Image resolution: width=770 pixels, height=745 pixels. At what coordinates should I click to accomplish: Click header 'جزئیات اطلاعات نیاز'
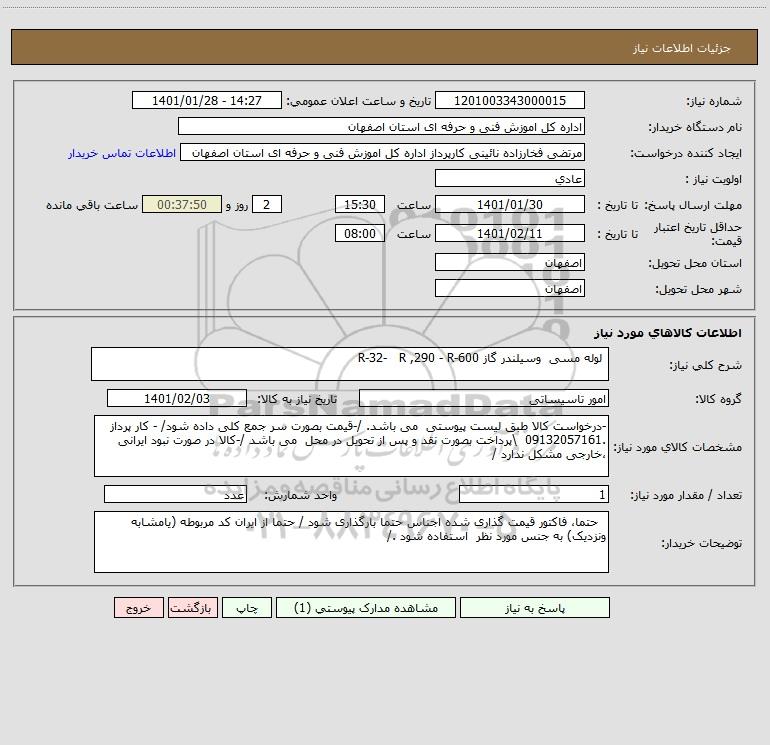pyautogui.click(x=682, y=48)
